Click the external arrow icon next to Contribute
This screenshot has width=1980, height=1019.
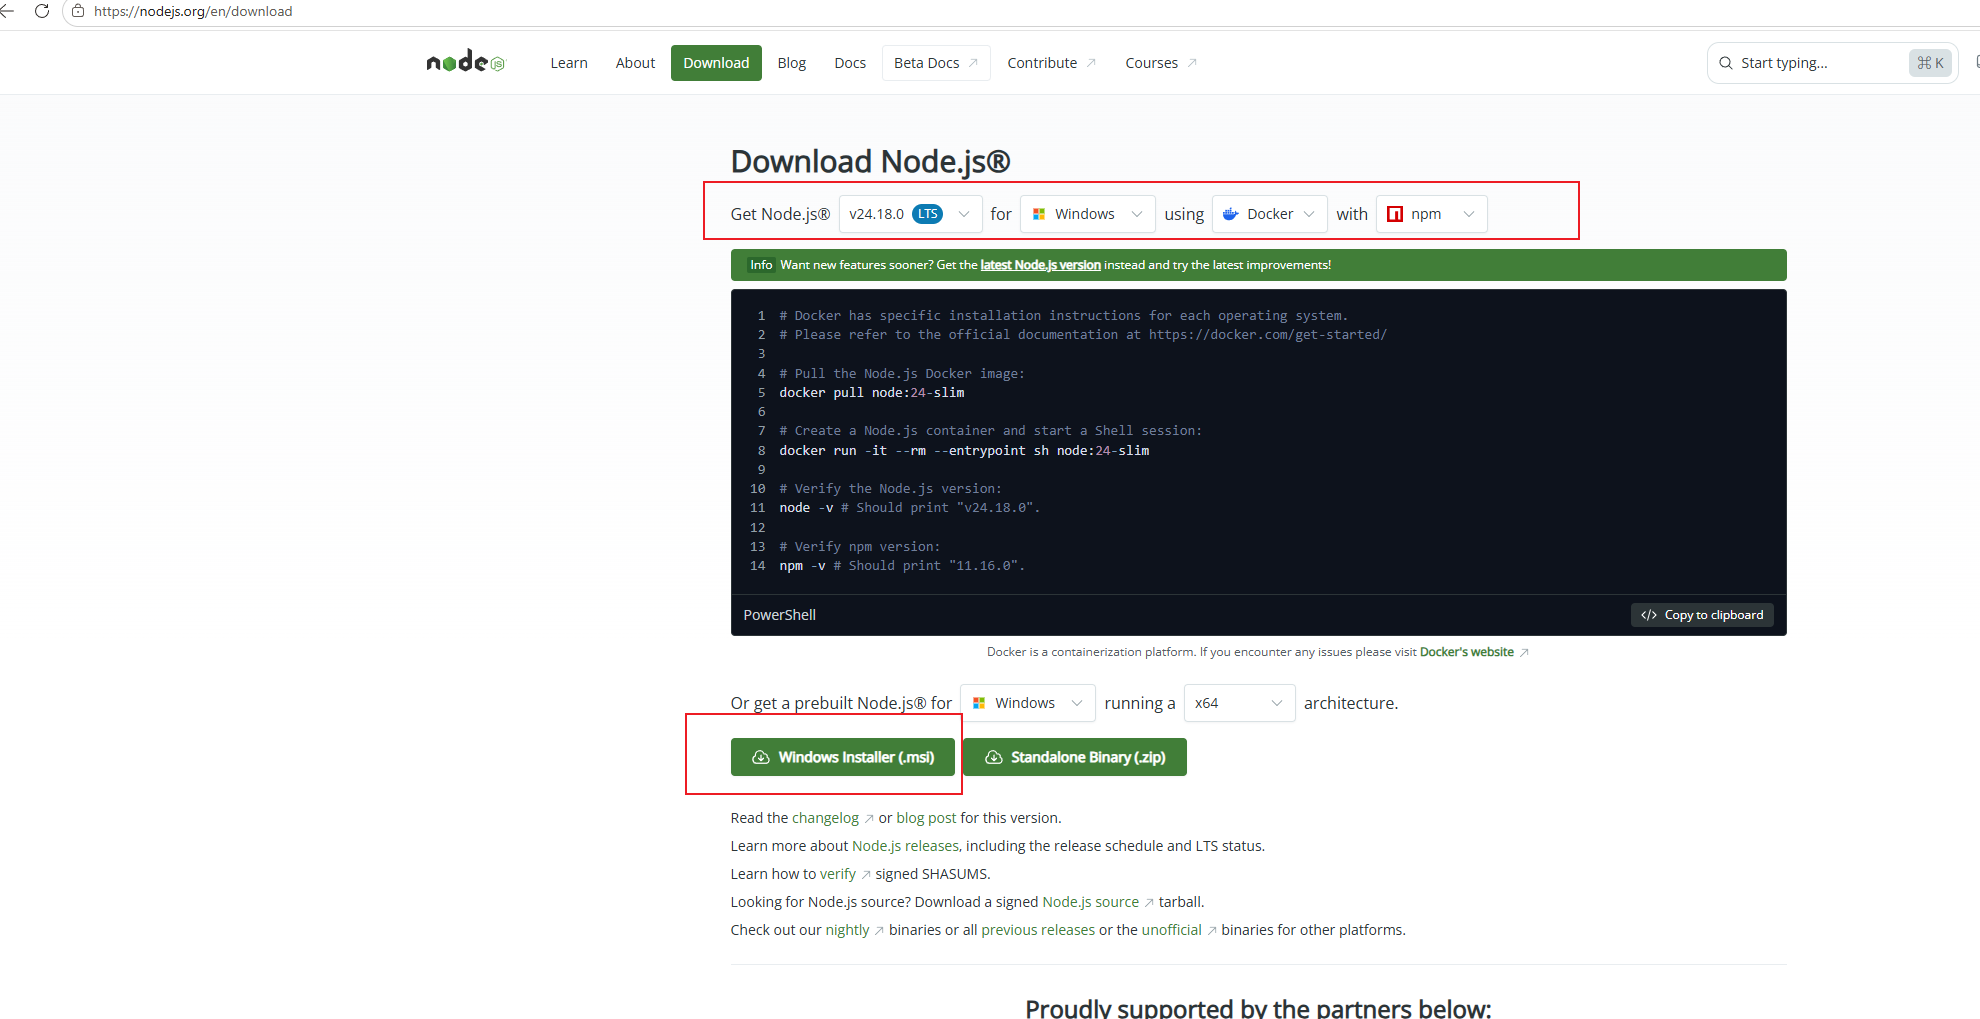pos(1091,63)
